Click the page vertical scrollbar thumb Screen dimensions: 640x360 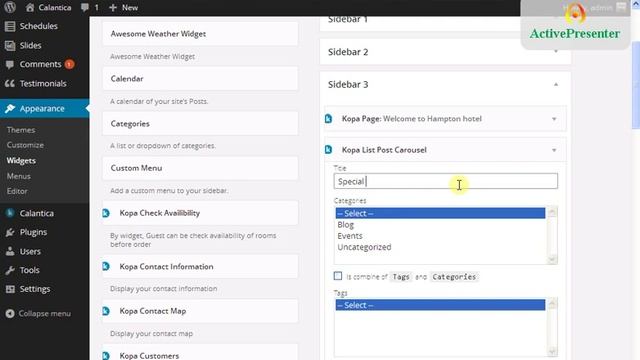click(636, 84)
